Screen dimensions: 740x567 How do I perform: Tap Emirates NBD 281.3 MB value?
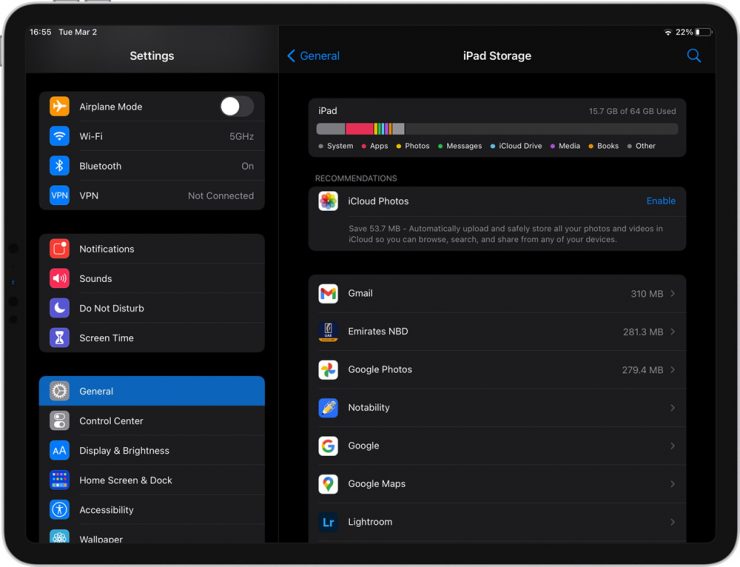click(x=643, y=332)
